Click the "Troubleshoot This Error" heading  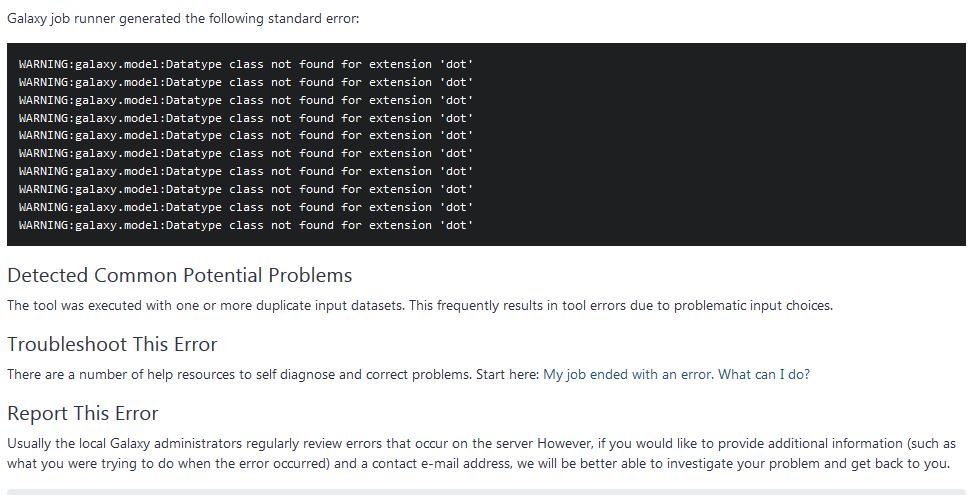113,345
